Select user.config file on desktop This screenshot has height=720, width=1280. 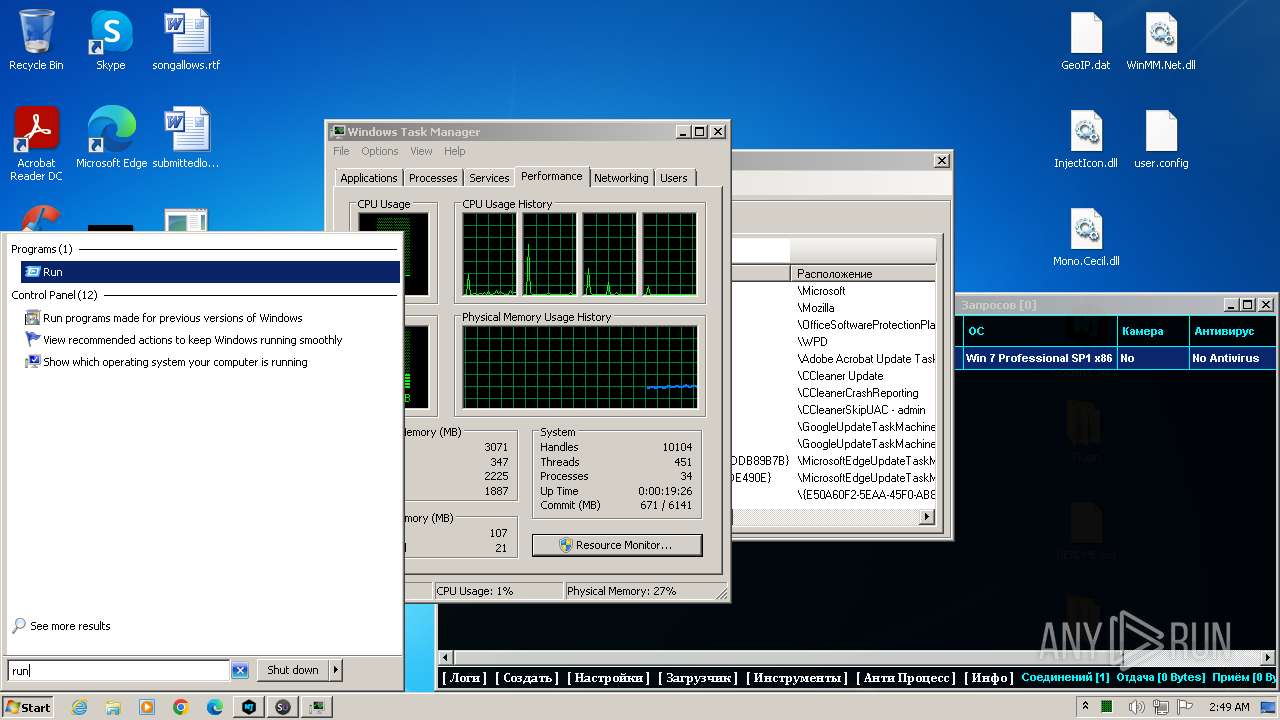[x=1161, y=138]
